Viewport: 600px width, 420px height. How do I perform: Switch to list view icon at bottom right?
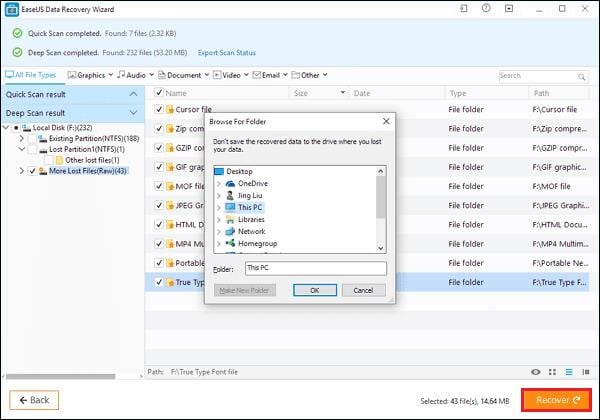pos(570,372)
